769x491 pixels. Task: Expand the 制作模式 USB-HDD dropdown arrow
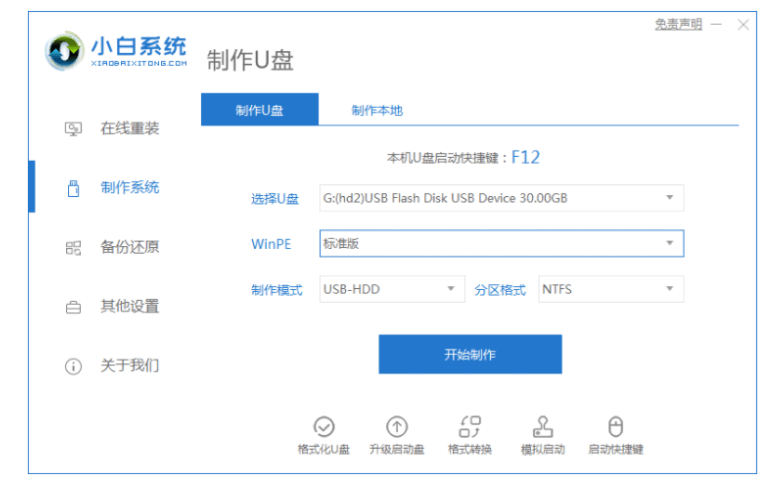click(x=451, y=289)
